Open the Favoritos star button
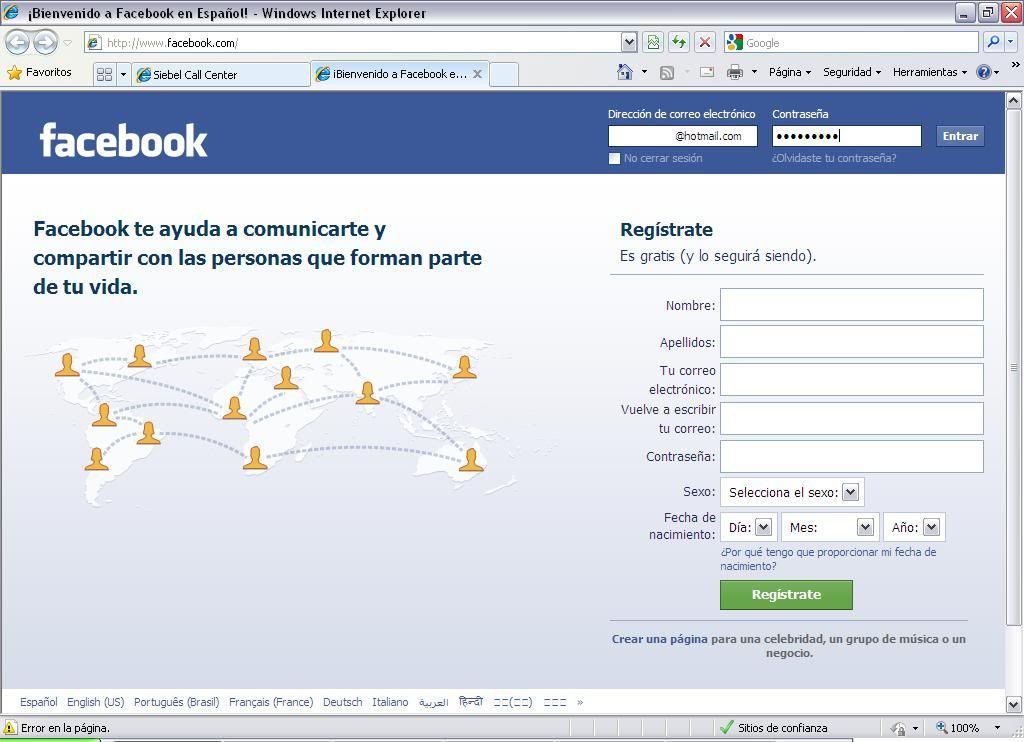 (39, 73)
